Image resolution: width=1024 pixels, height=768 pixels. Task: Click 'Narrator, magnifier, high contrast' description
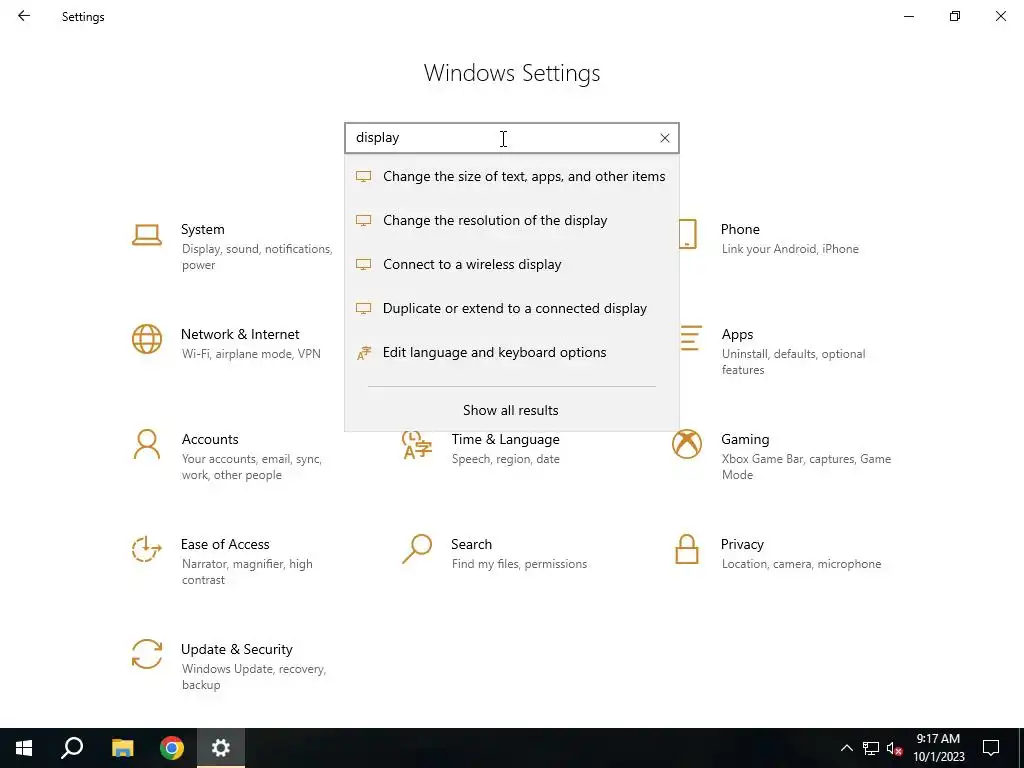(247, 571)
